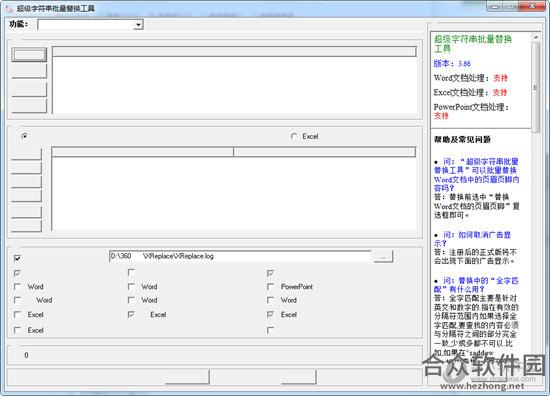Open the 如何取消广告显示 question link
Screen dimensions: 550x396
[472, 239]
